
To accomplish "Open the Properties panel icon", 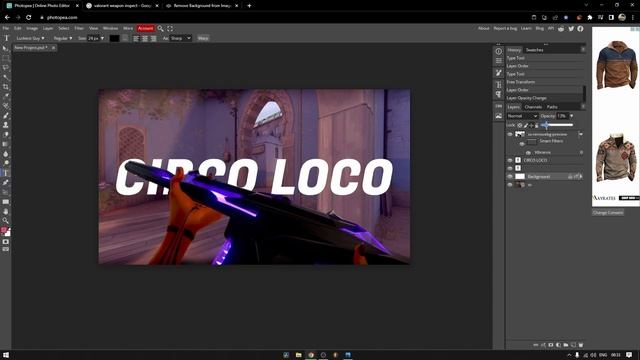I will (498, 61).
